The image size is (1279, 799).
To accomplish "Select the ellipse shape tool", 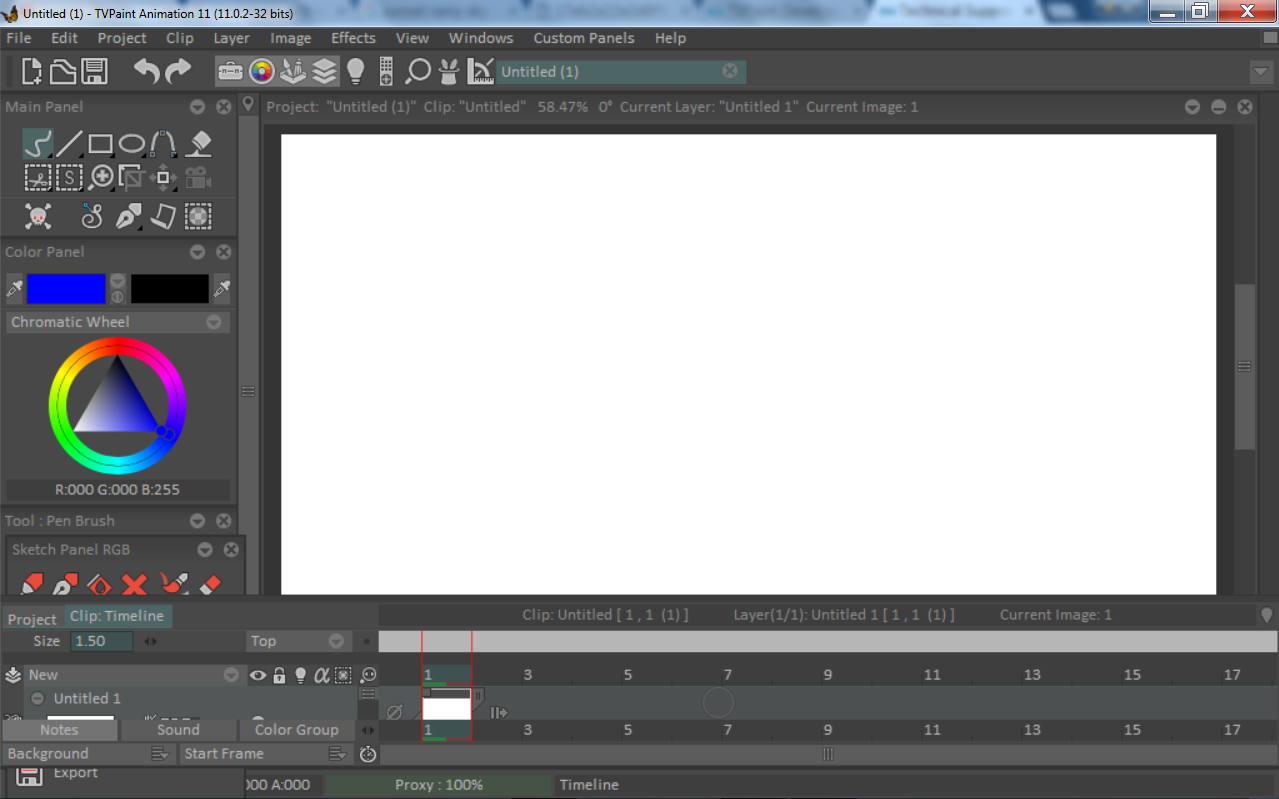I will pos(132,144).
